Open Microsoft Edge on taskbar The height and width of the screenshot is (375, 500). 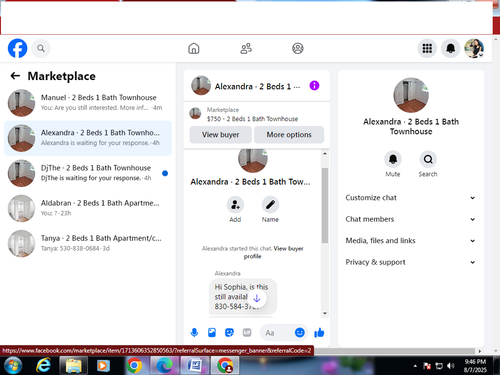pyautogui.click(x=164, y=366)
